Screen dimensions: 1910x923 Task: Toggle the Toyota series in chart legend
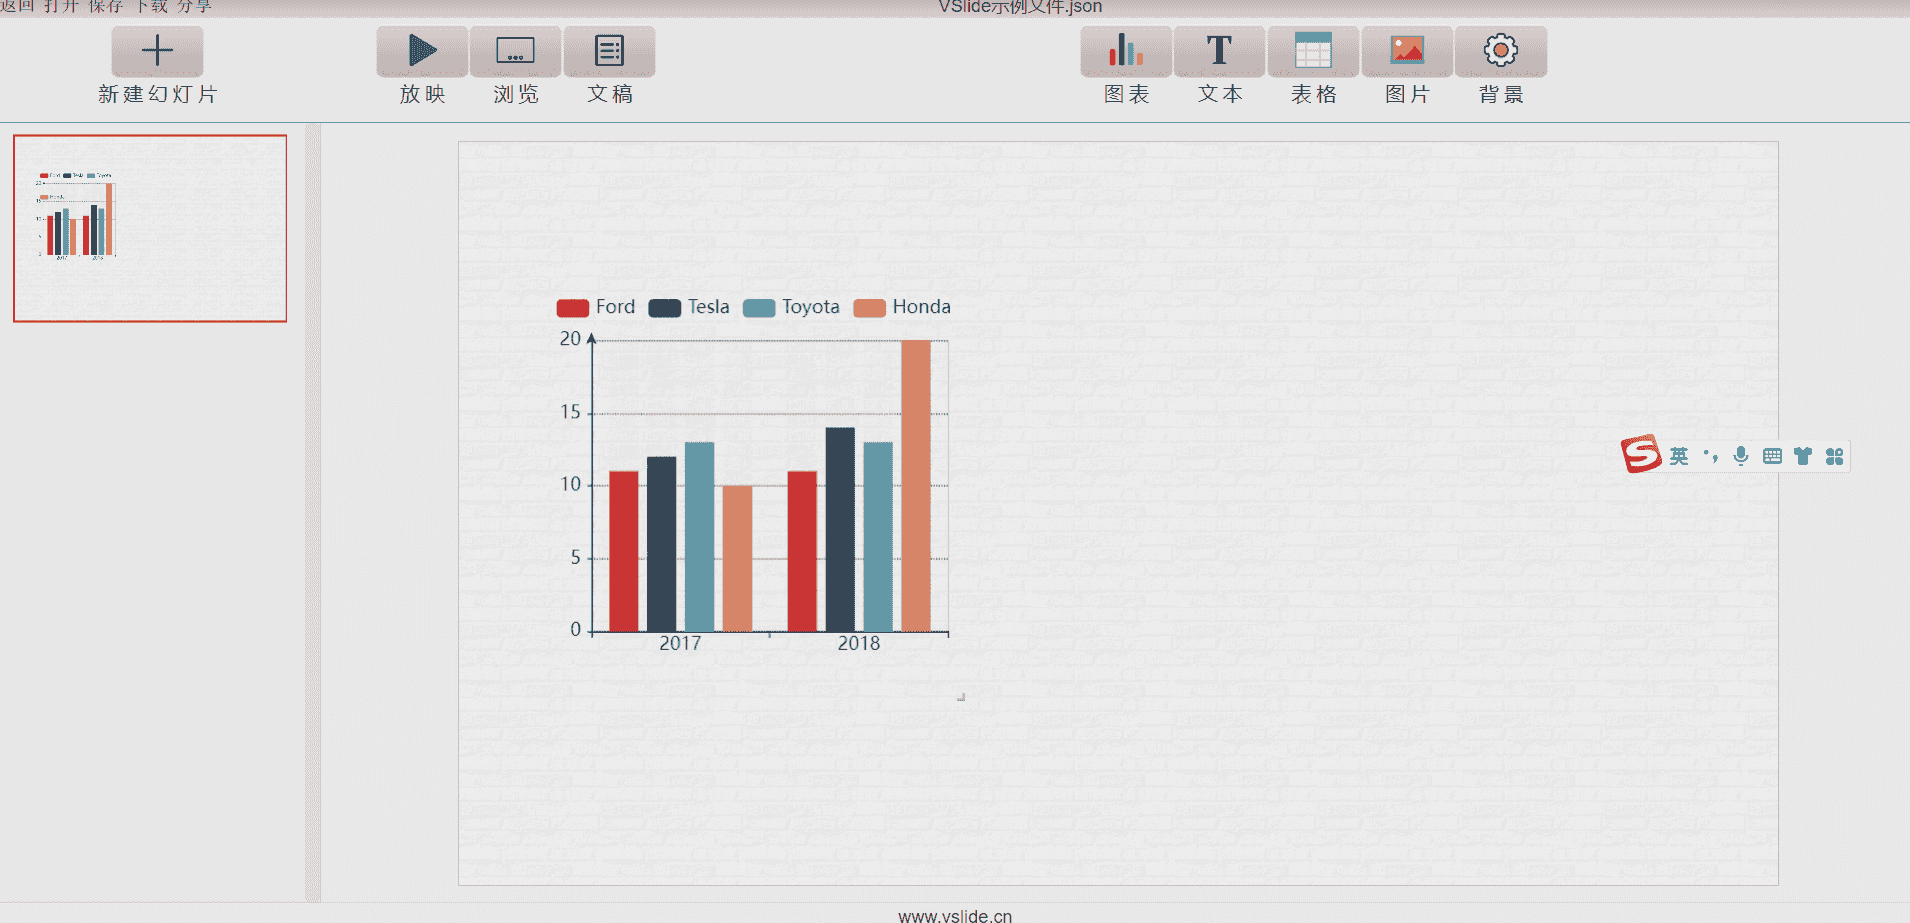point(791,307)
